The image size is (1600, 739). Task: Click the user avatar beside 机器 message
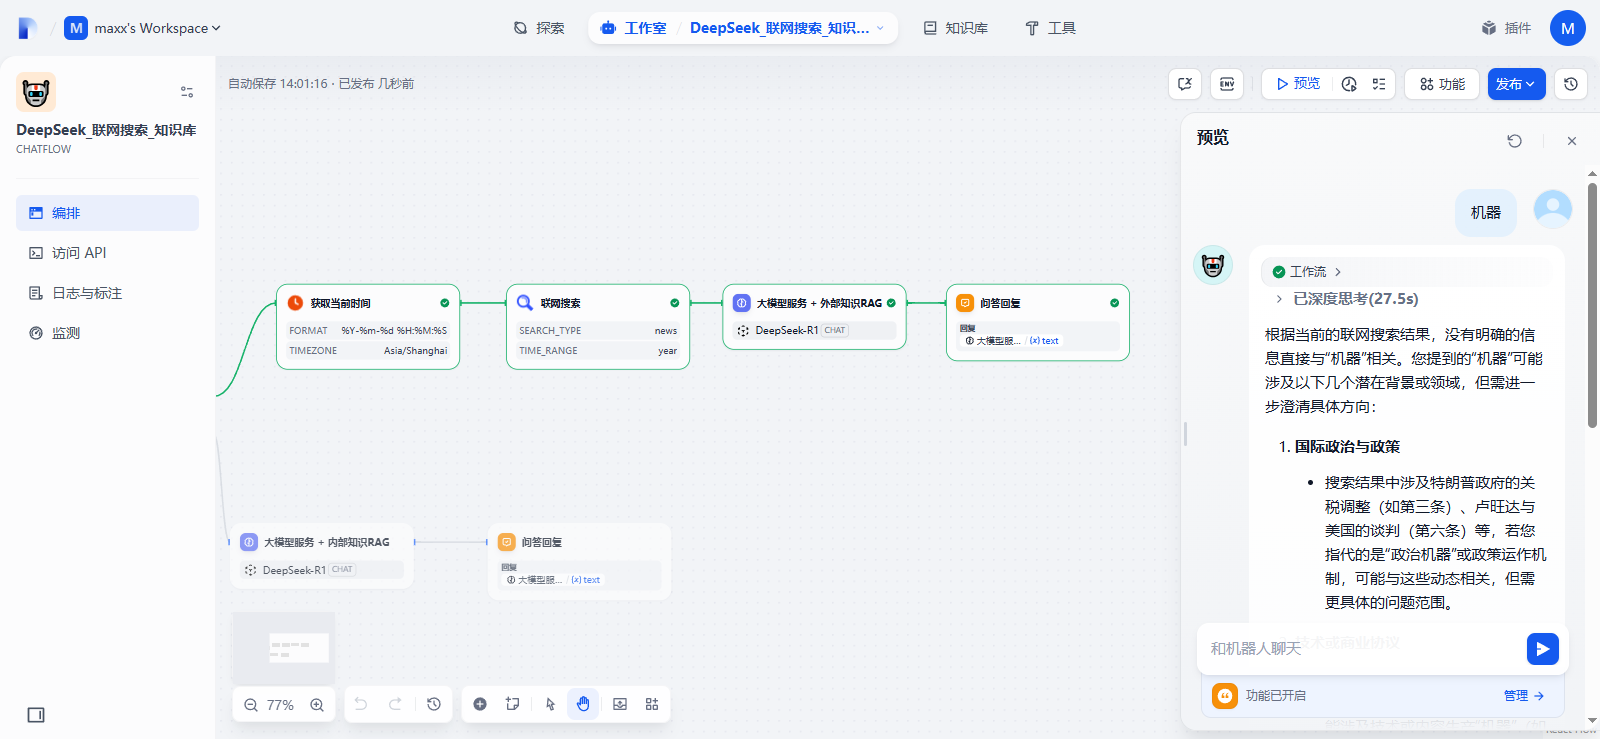pyautogui.click(x=1553, y=210)
